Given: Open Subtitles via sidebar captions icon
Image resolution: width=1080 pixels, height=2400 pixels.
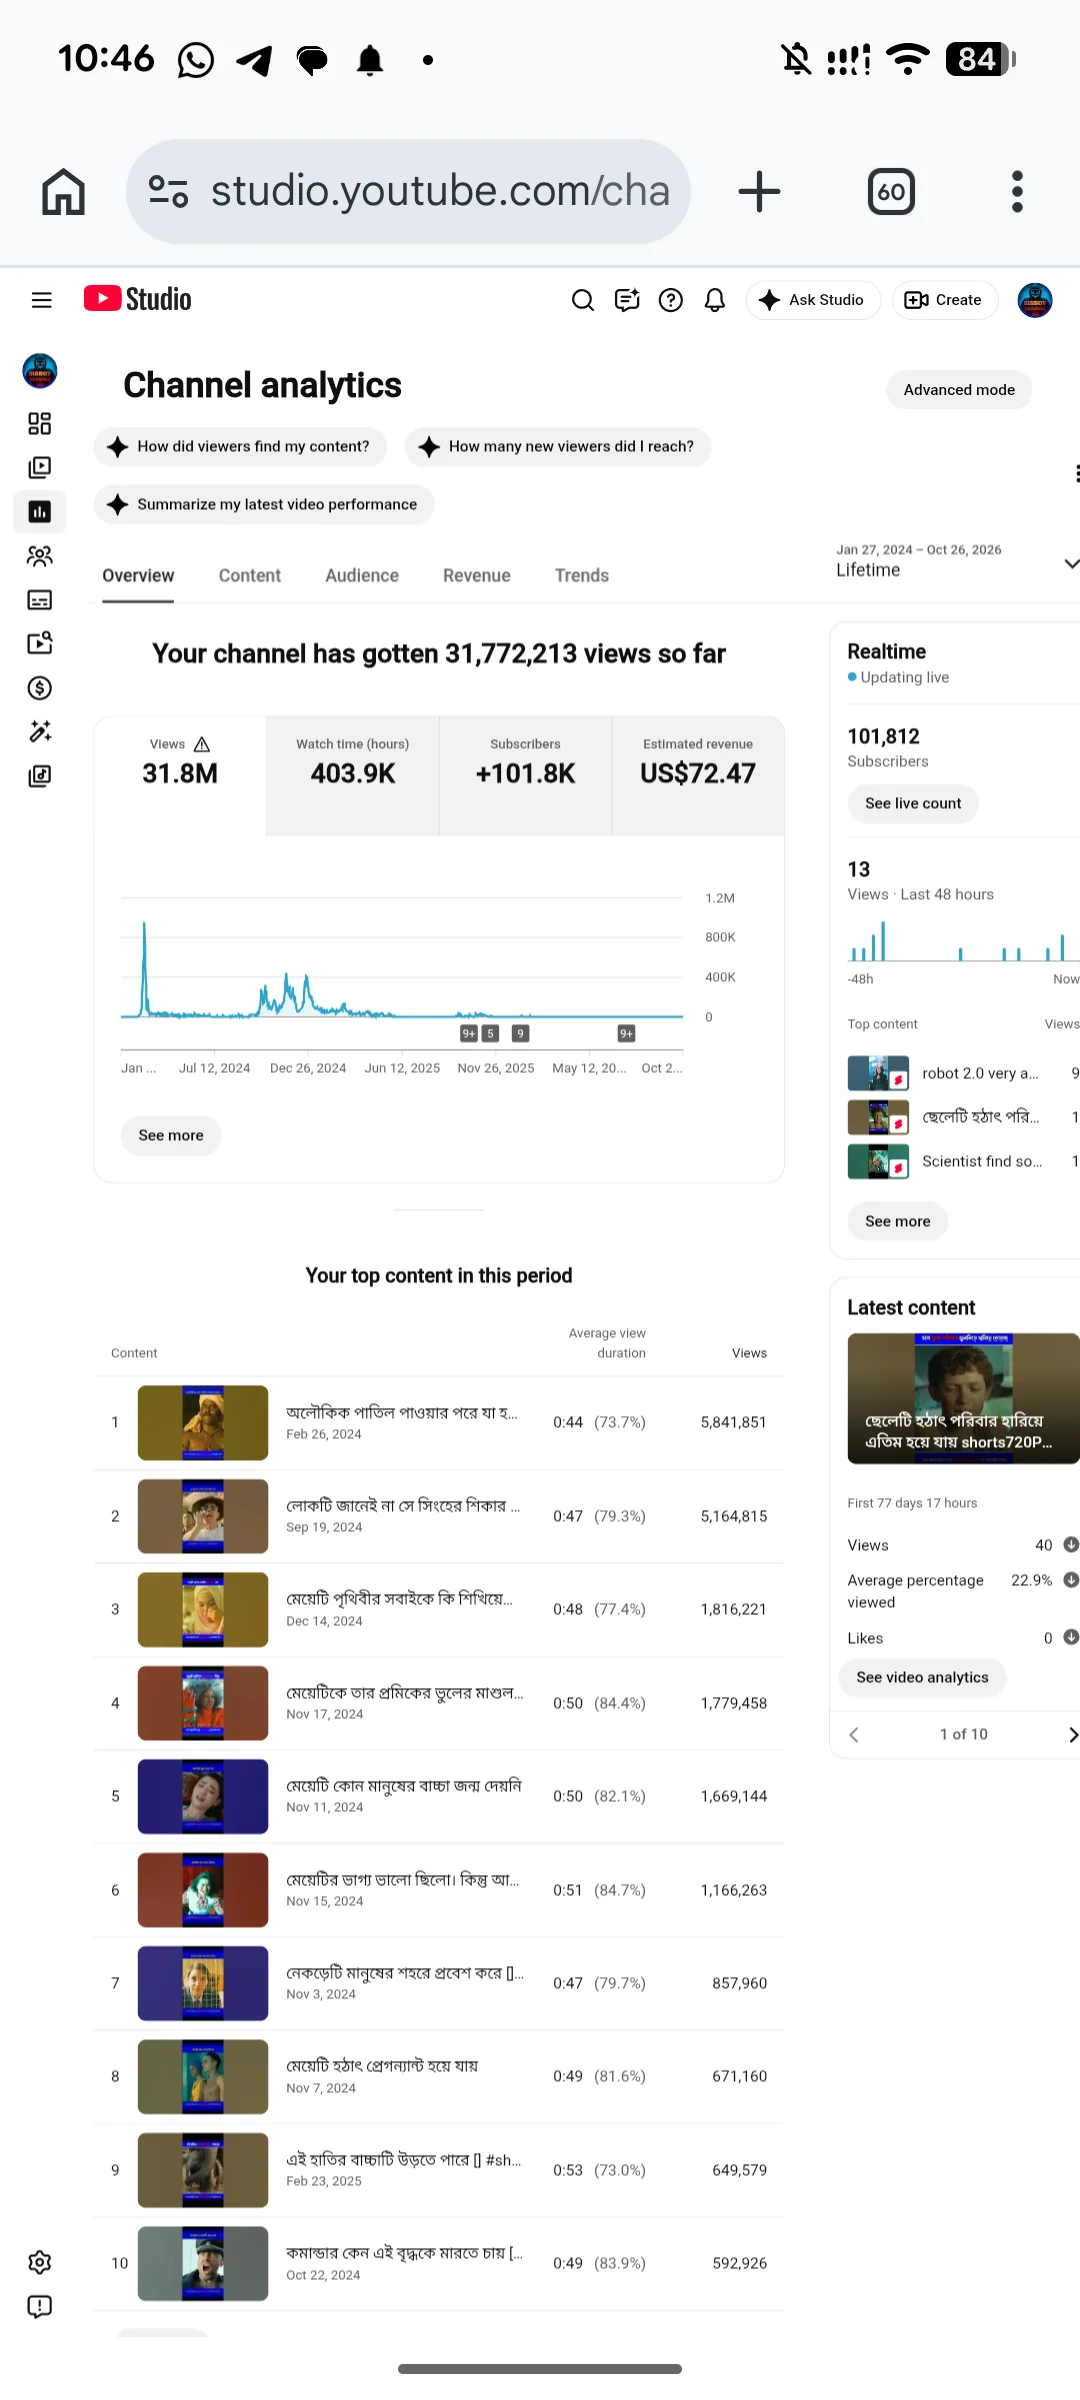Looking at the screenshot, I should 40,600.
